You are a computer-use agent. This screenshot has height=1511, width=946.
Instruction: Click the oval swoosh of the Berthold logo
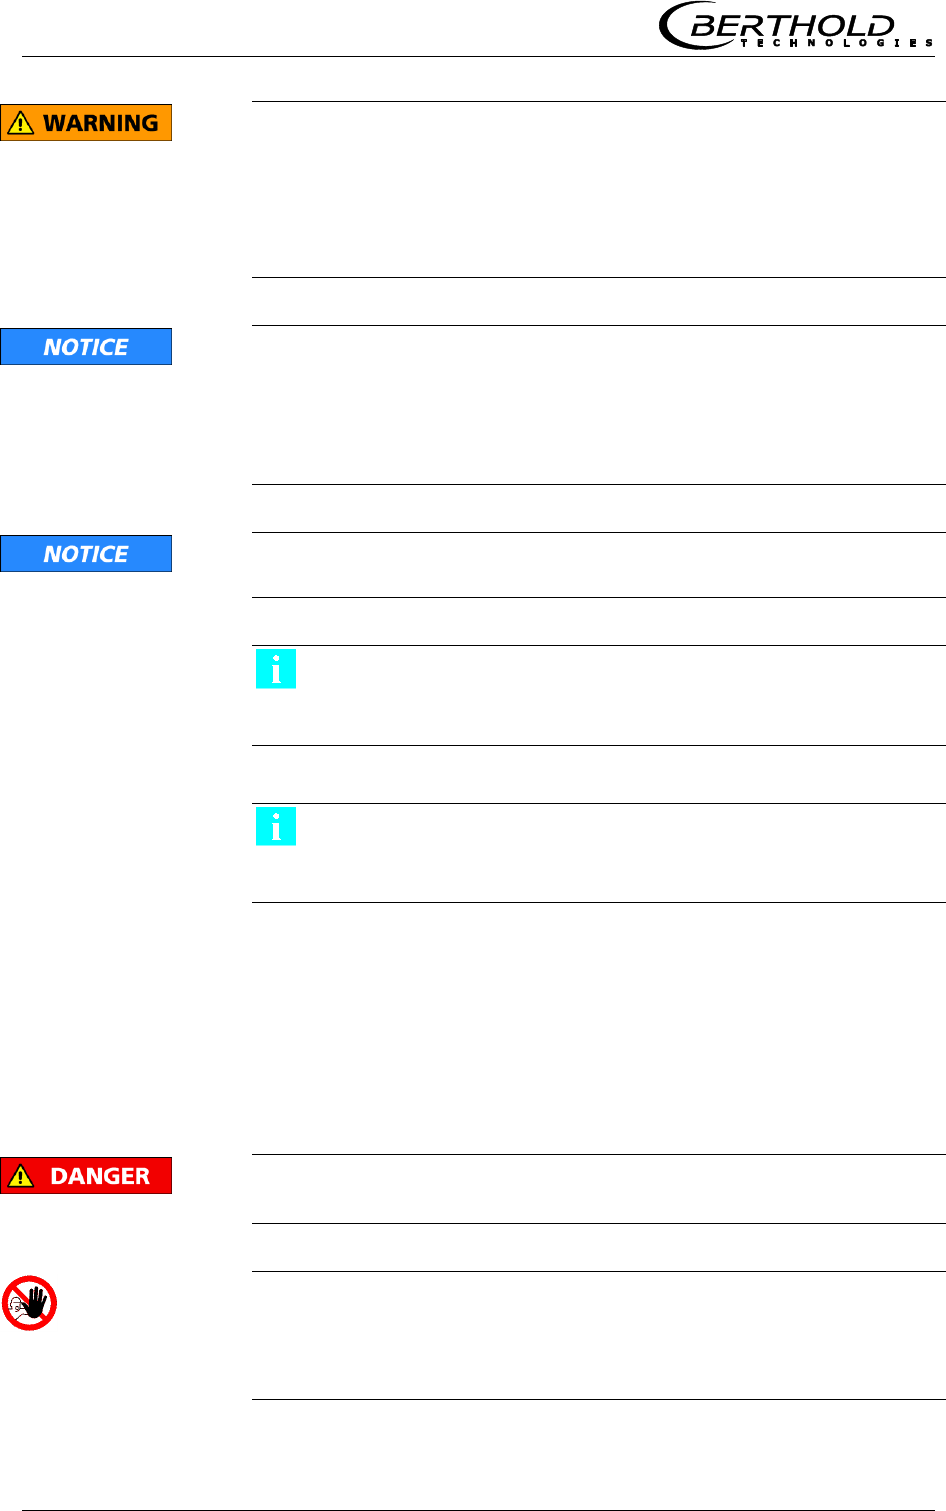(674, 27)
